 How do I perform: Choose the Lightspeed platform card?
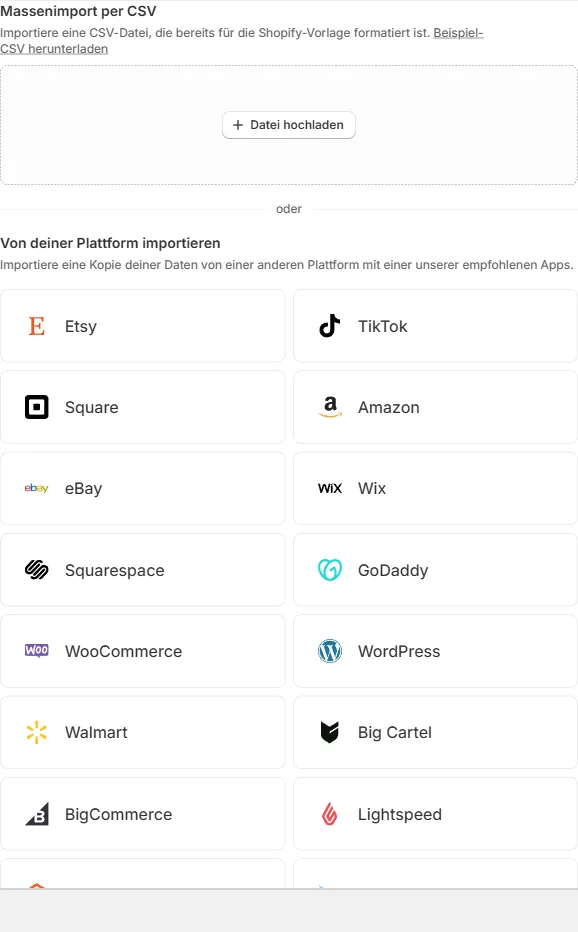pyautogui.click(x=435, y=814)
